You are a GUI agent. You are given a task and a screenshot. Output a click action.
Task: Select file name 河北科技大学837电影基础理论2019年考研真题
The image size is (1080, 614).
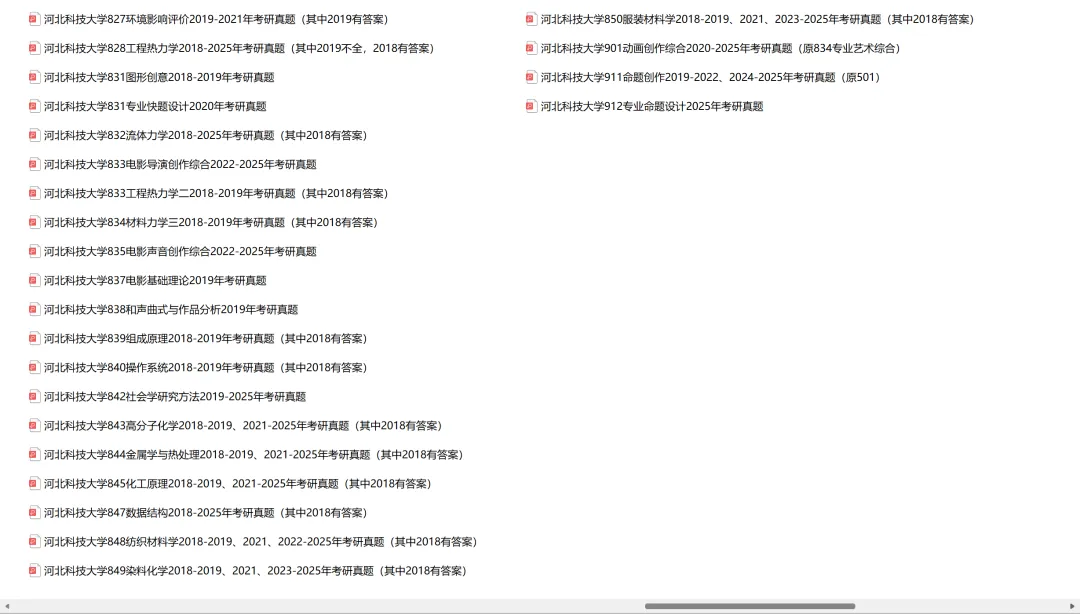click(155, 280)
